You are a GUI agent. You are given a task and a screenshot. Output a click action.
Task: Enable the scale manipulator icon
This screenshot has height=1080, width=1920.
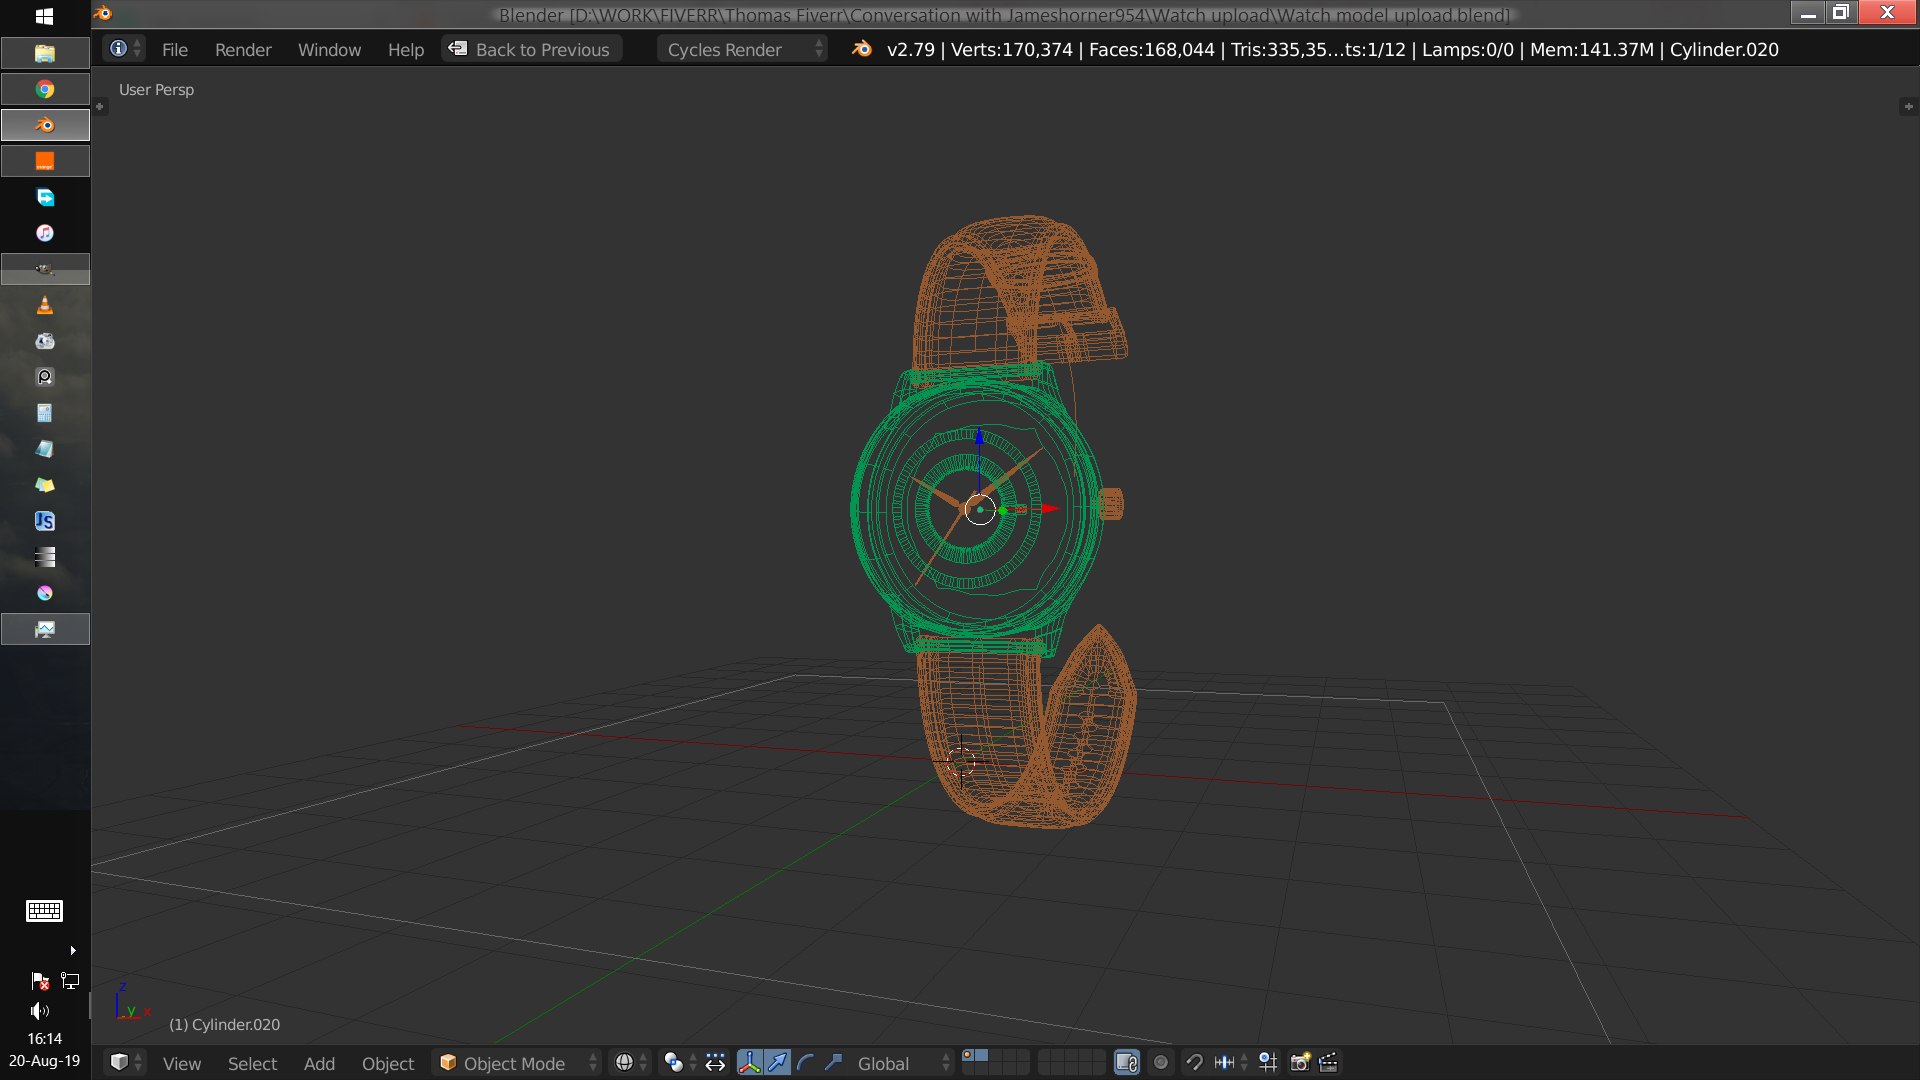pyautogui.click(x=833, y=1063)
